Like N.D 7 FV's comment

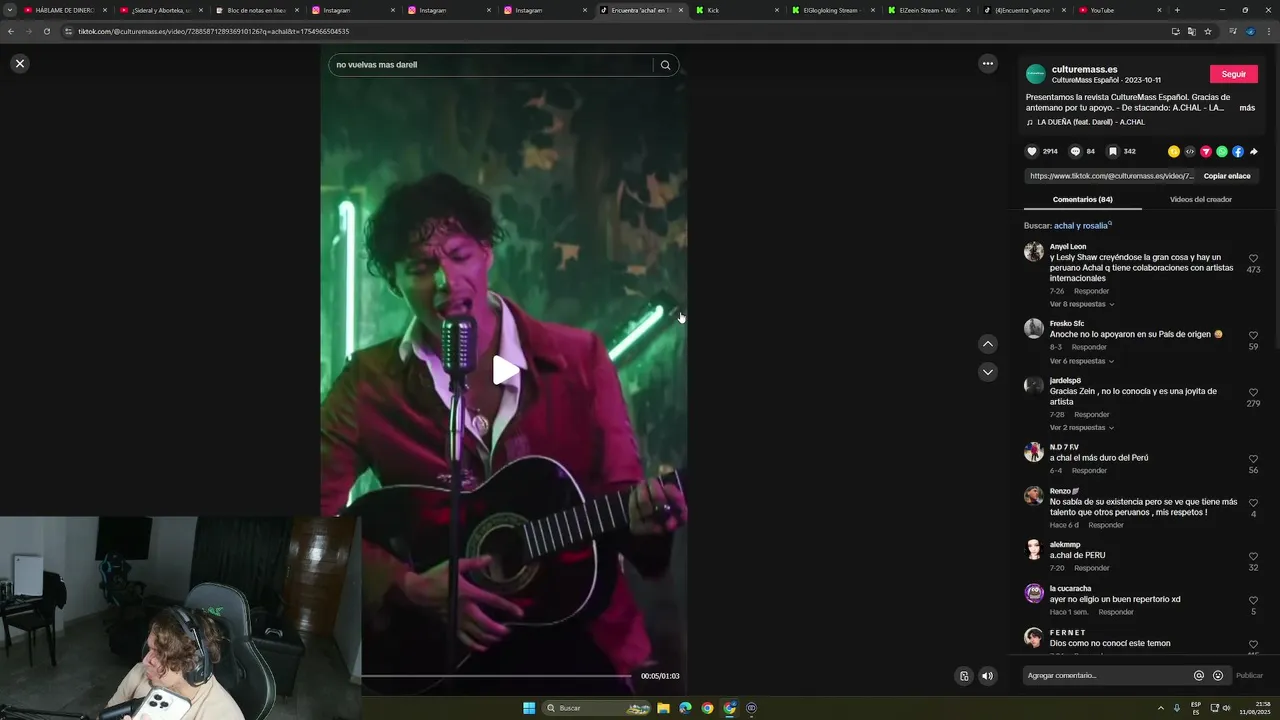click(x=1253, y=459)
